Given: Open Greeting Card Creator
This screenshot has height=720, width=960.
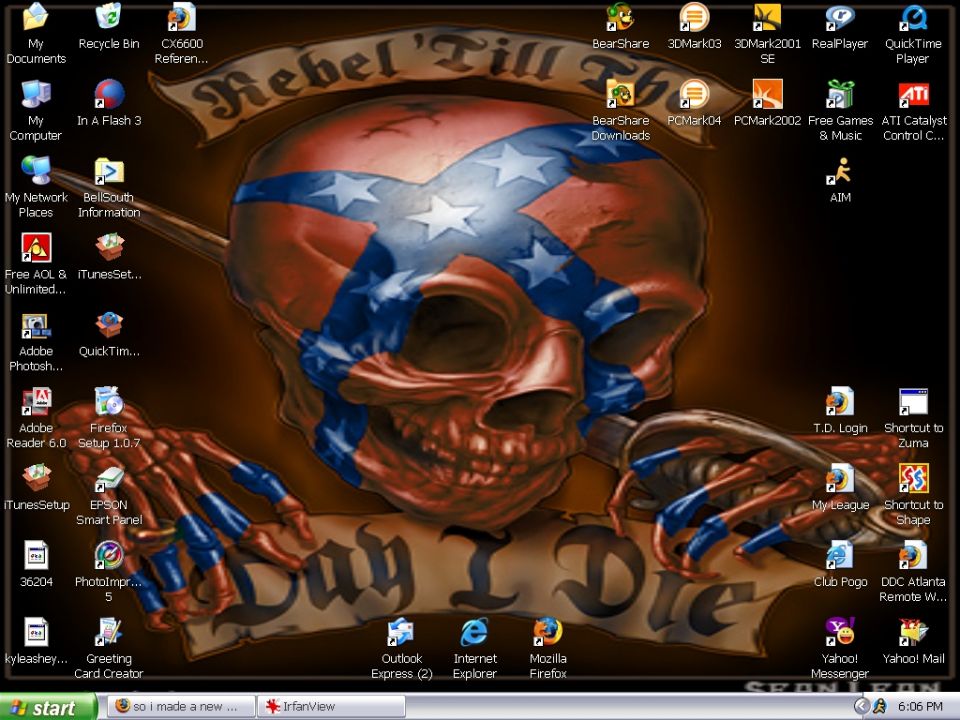Looking at the screenshot, I should tap(109, 632).
